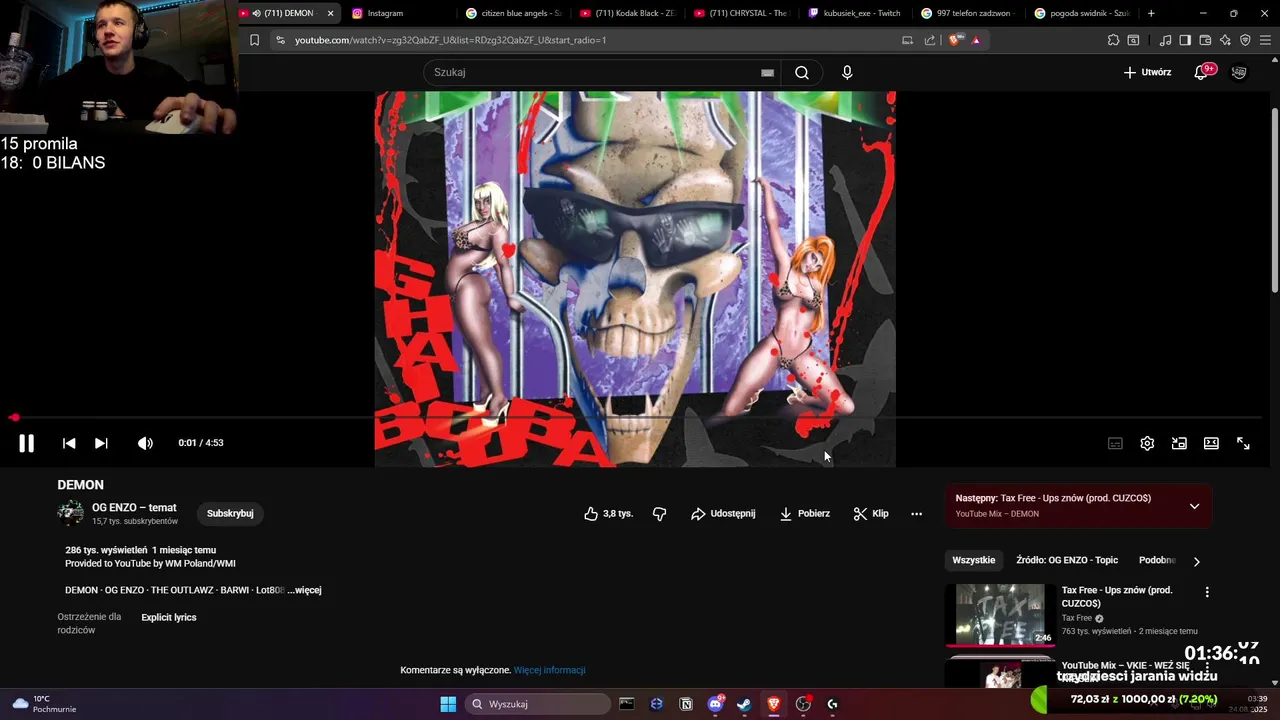Like the video with thumbs up
Viewport: 1280px width, 720px height.
(608, 513)
